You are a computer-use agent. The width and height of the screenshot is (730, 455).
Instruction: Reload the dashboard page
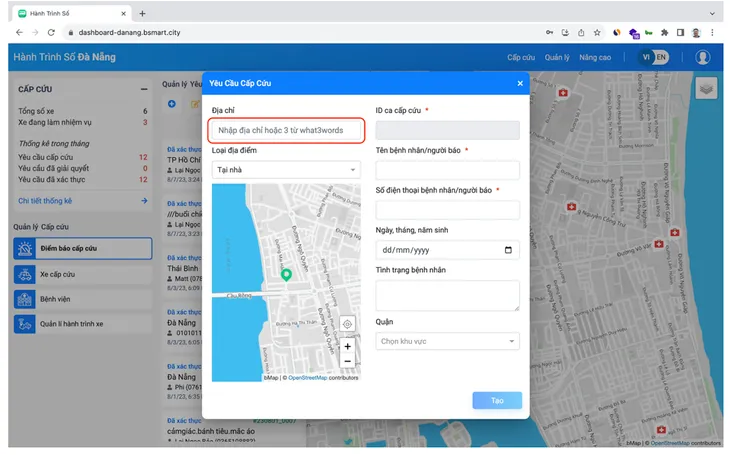(51, 33)
